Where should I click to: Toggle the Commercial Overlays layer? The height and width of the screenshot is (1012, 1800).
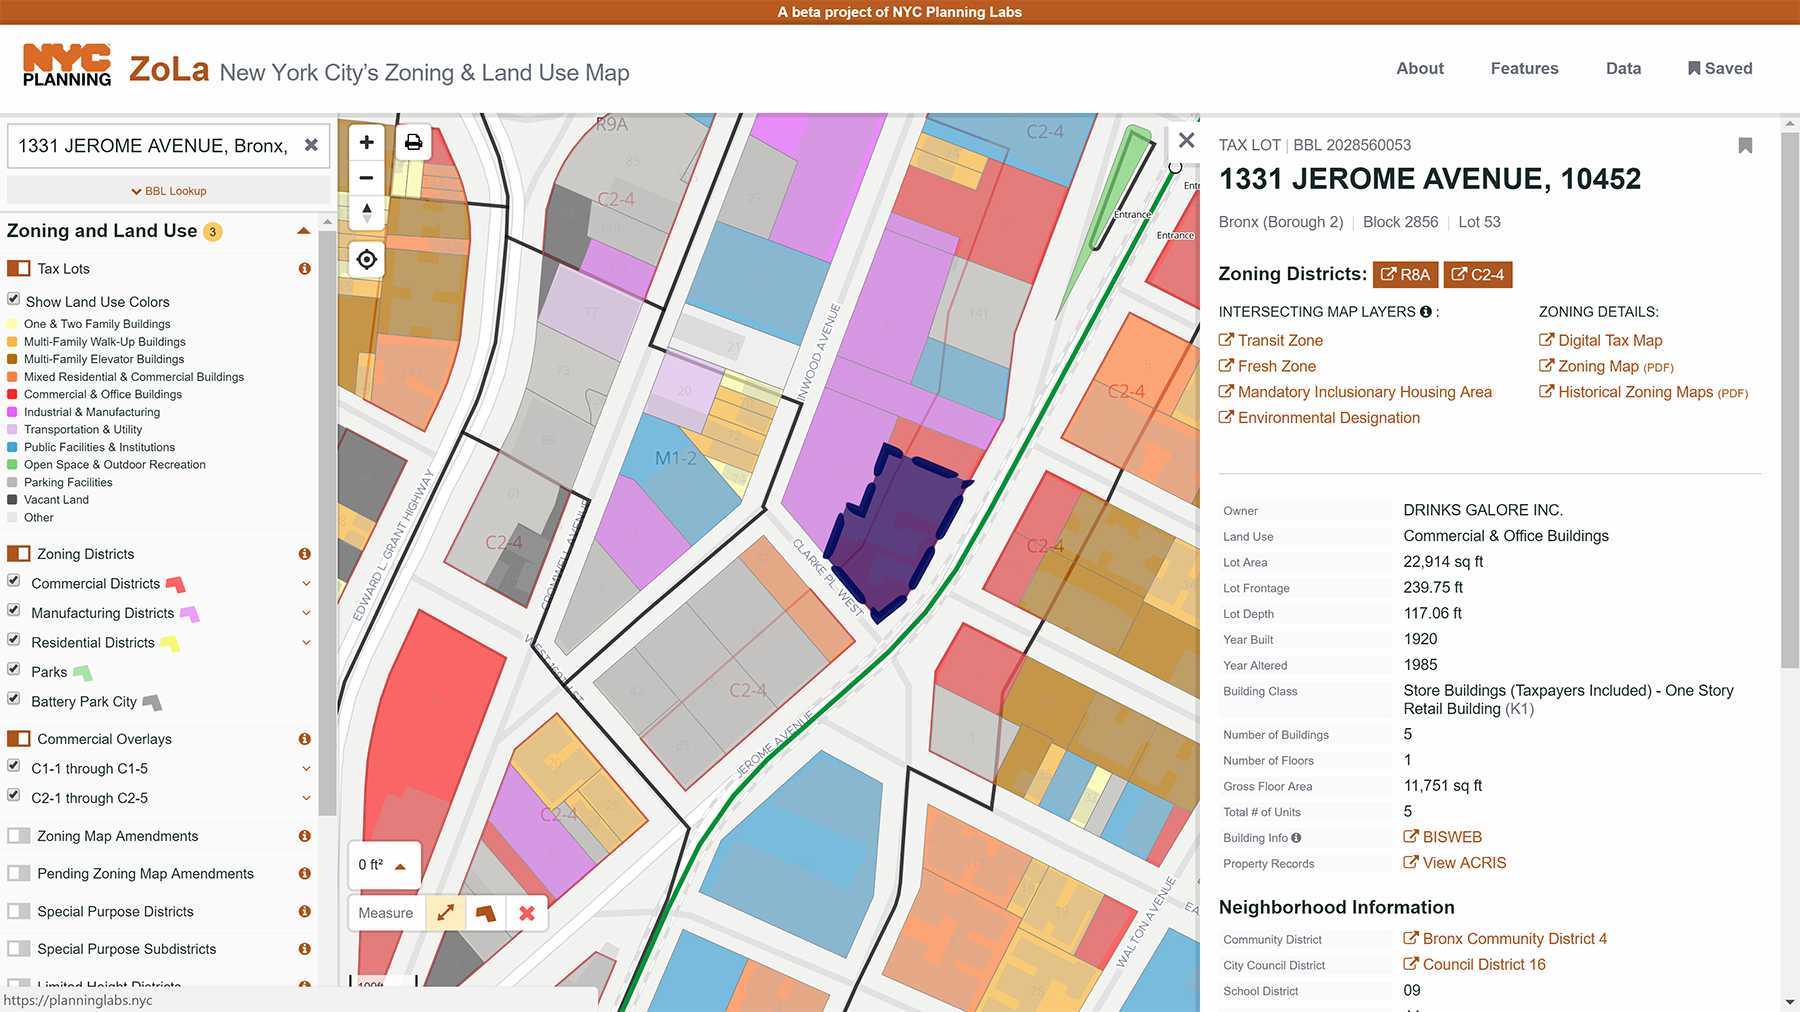tap(19, 739)
